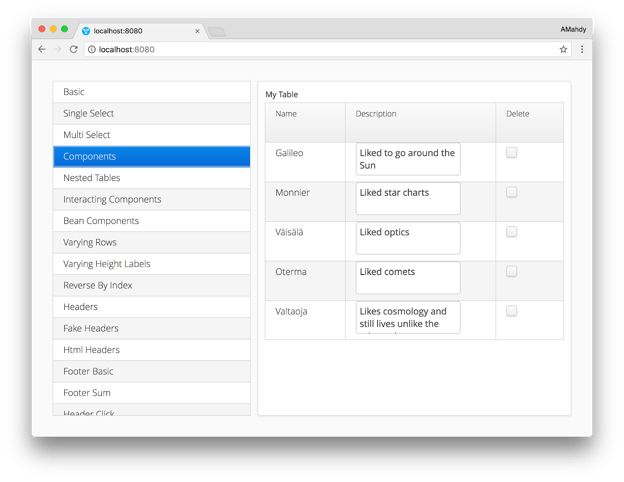Viewport: 624px width, 482px height.
Task: Click the browser back arrow
Action: pos(42,49)
